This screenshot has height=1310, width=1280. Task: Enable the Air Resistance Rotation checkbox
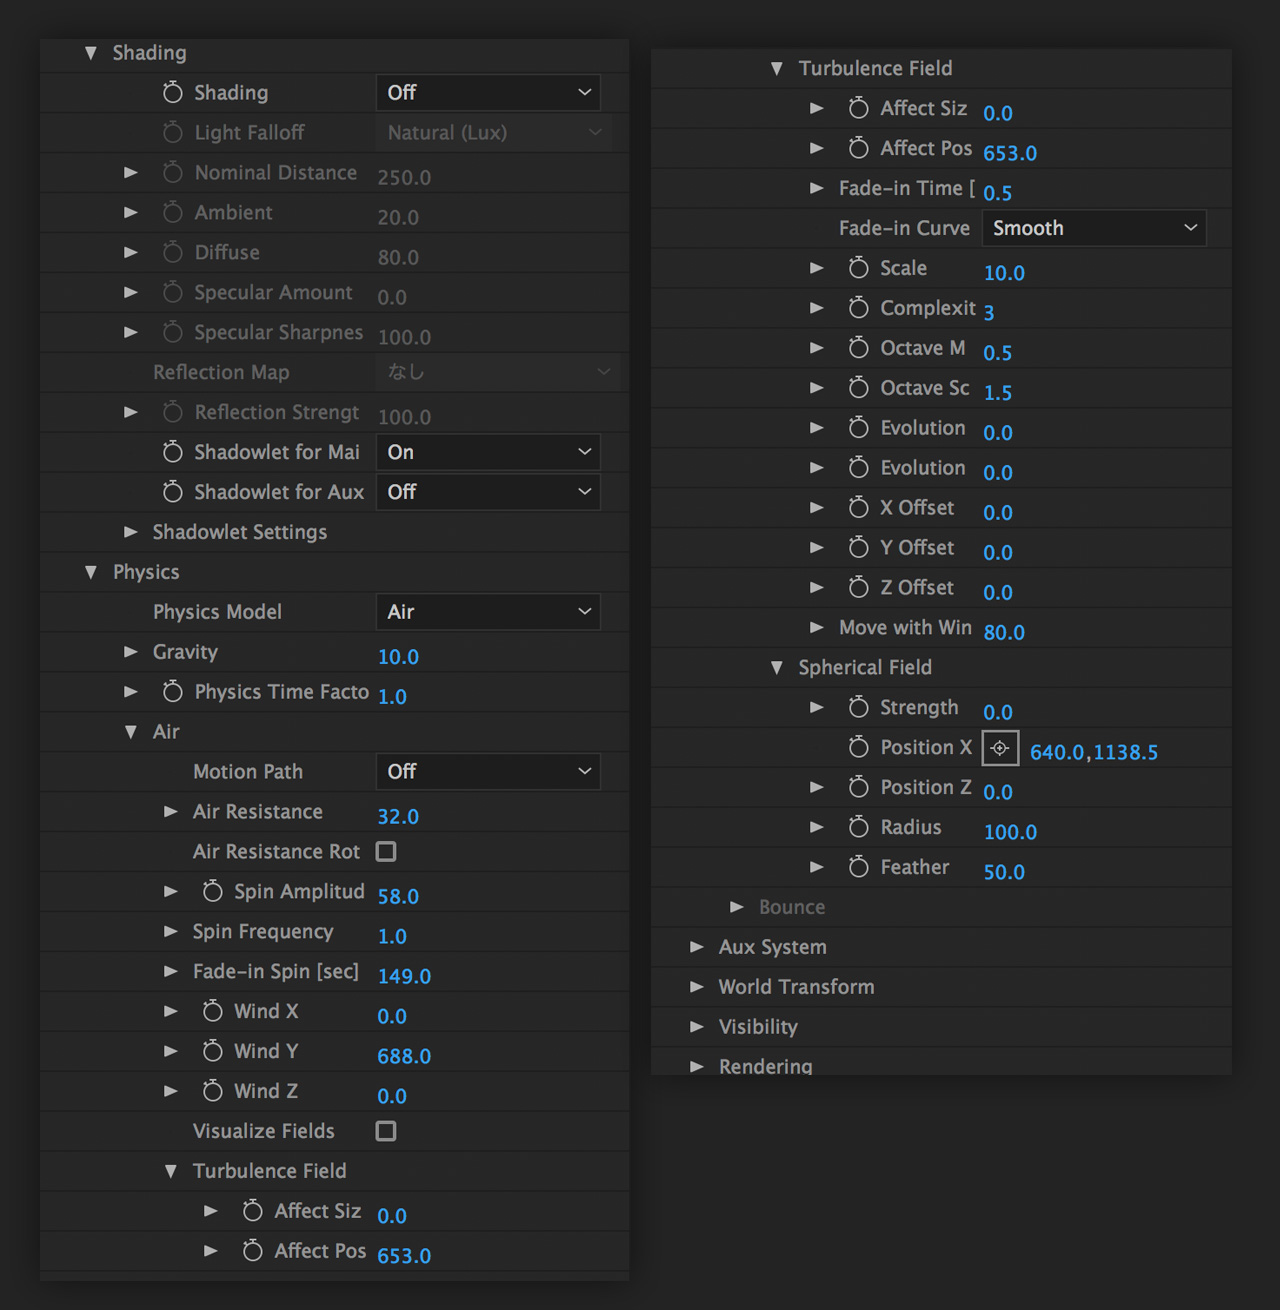[x=386, y=851]
